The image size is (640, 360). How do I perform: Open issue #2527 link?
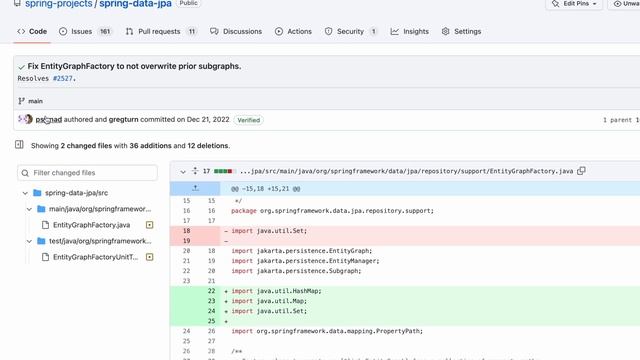pyautogui.click(x=62, y=78)
